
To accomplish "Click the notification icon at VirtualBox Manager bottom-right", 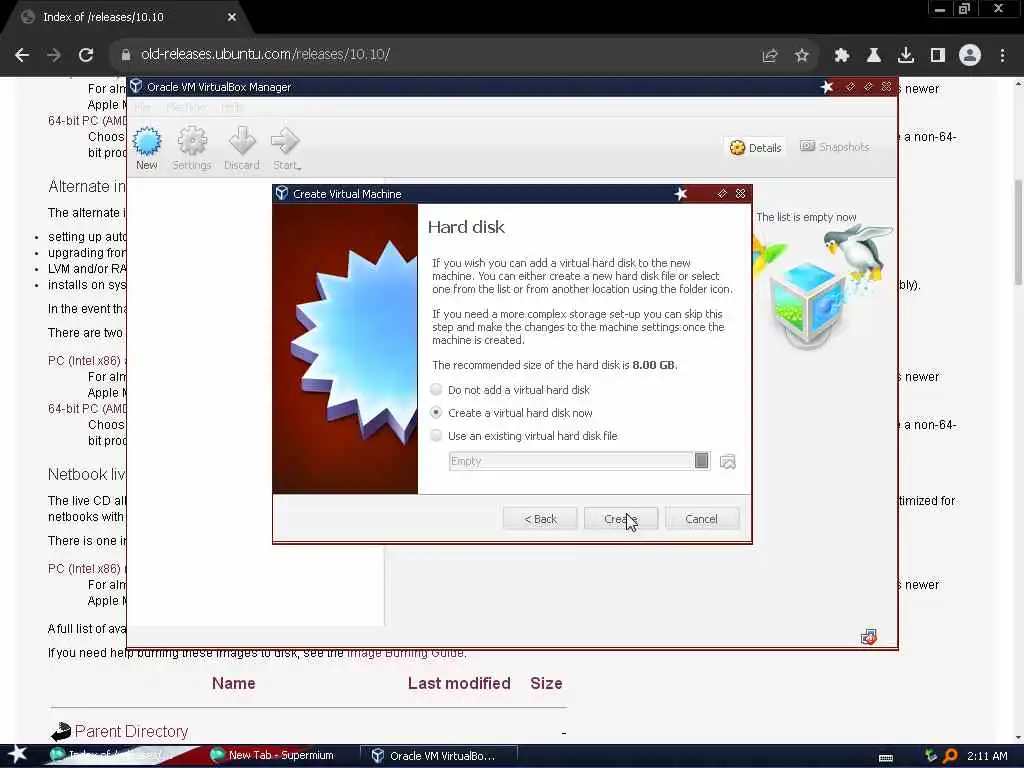I will tap(869, 637).
